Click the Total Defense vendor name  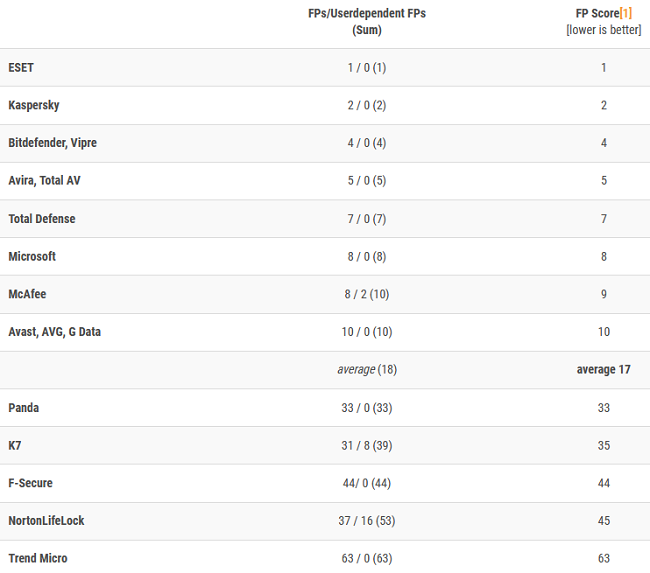(x=41, y=219)
